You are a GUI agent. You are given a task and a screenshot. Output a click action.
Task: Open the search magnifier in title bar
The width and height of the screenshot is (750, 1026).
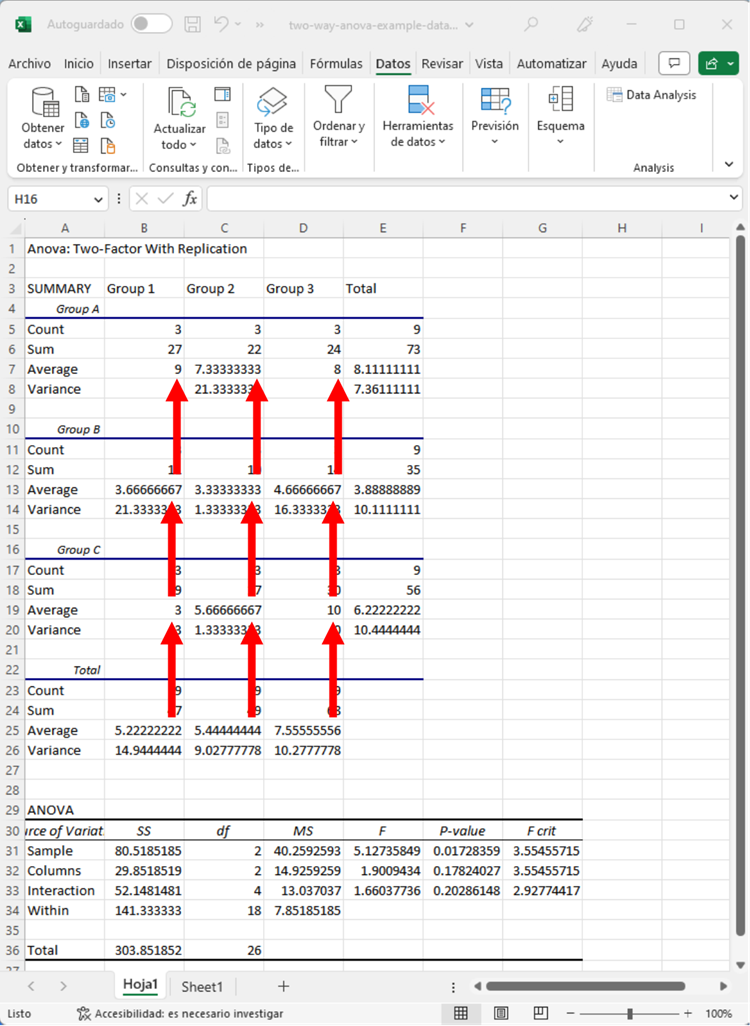pyautogui.click(x=531, y=23)
